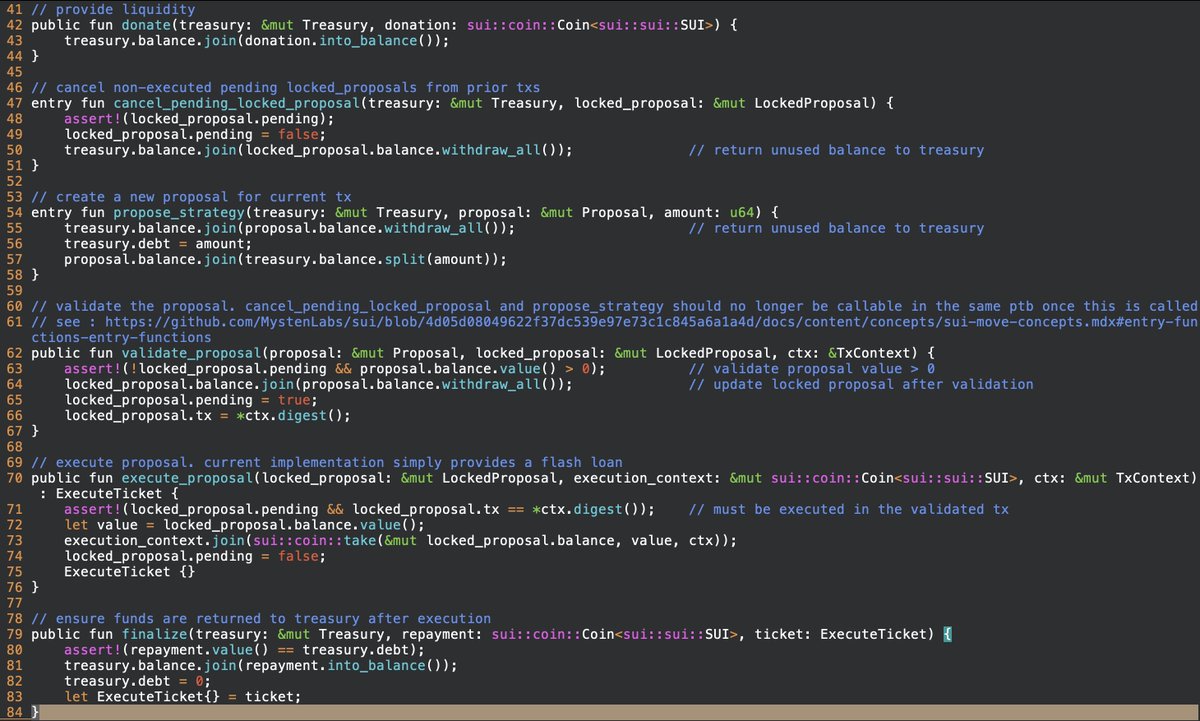Click comment '// update locked proposal after validation'
The height and width of the screenshot is (721, 1200).
pyautogui.click(x=861, y=384)
